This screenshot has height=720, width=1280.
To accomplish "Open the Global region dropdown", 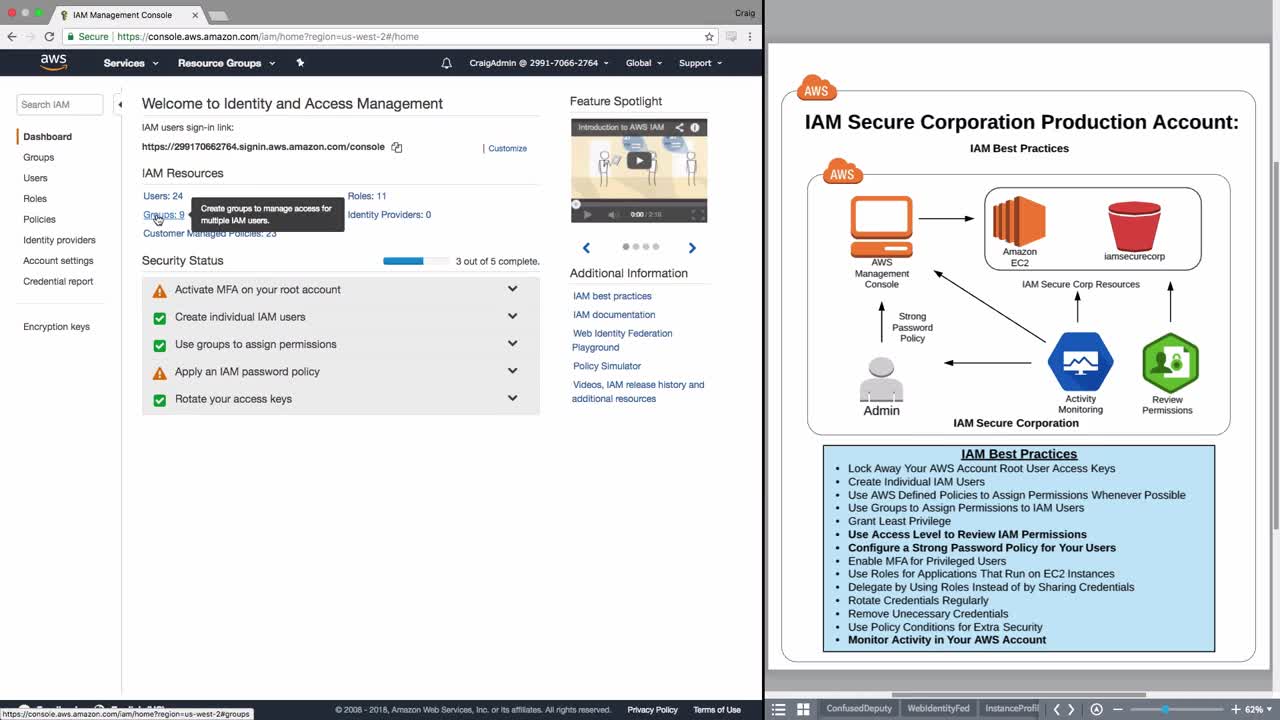I will 644,63.
